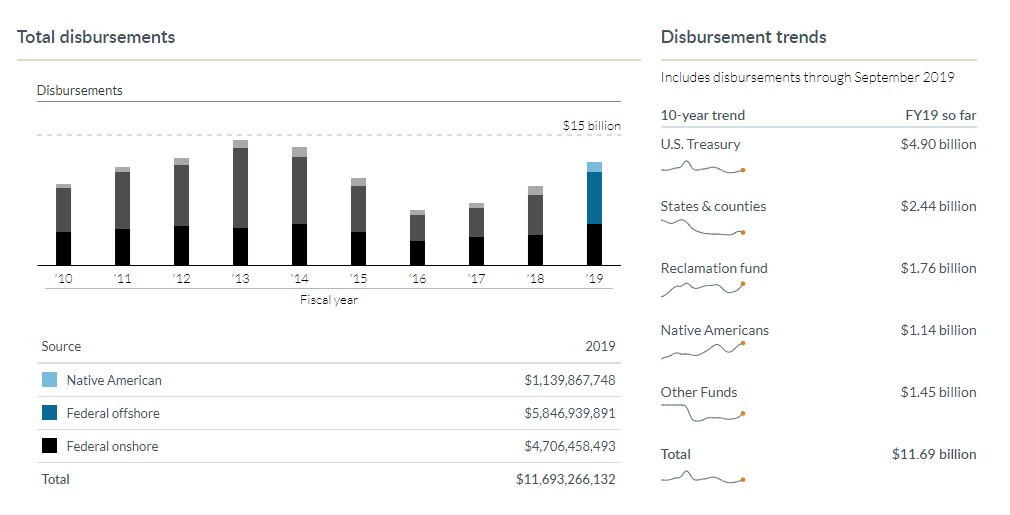This screenshot has height=515, width=1010.
Task: Click the Total disbursements heading
Action: [x=96, y=37]
